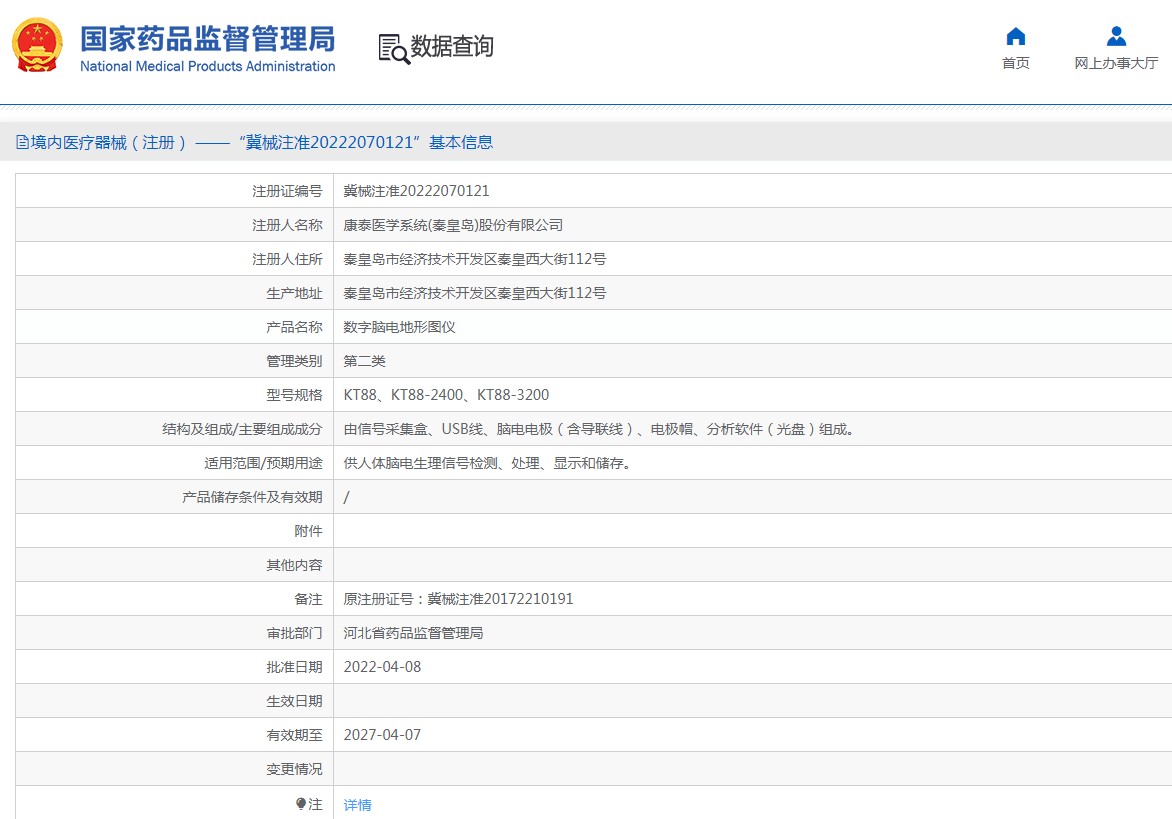This screenshot has width=1172, height=819.
Task: Select model spec KT88、KT88-2400、KT88-3200
Action: [446, 395]
